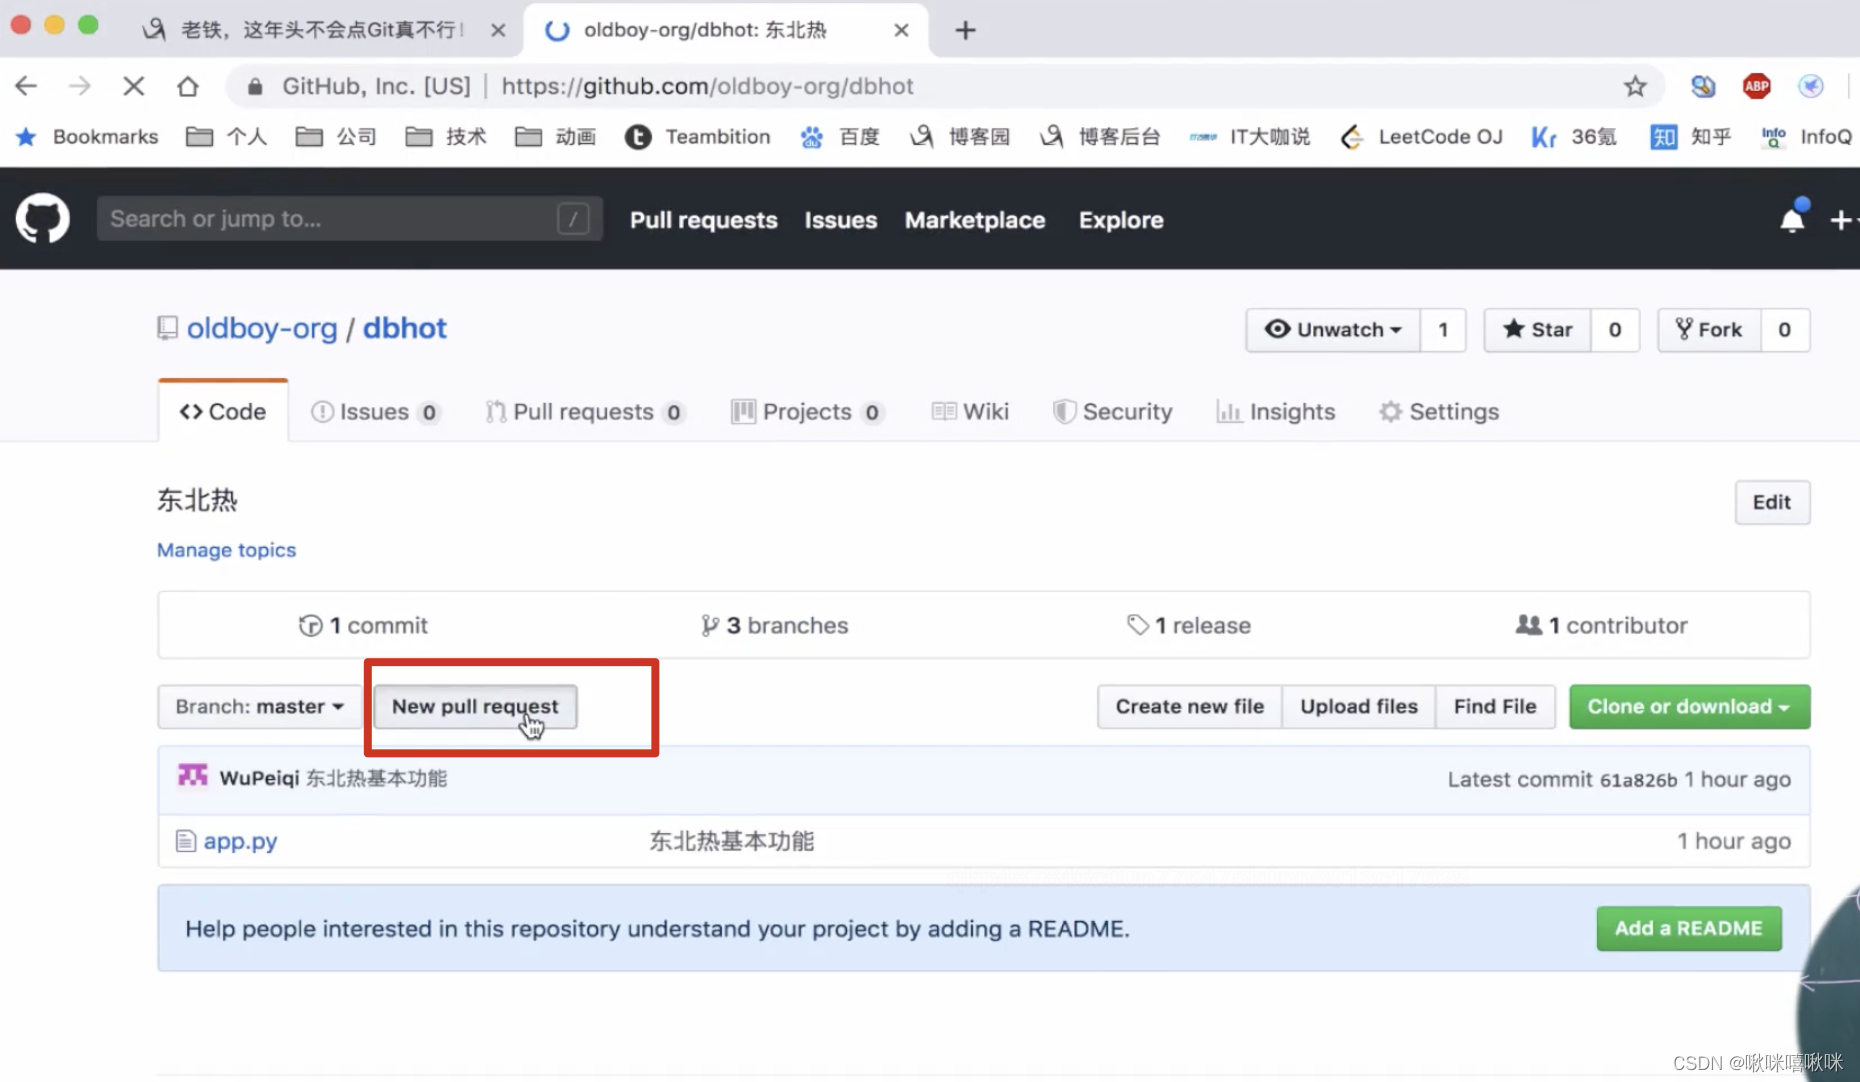
Task: Click the GitHub octocat logo
Action: point(42,219)
